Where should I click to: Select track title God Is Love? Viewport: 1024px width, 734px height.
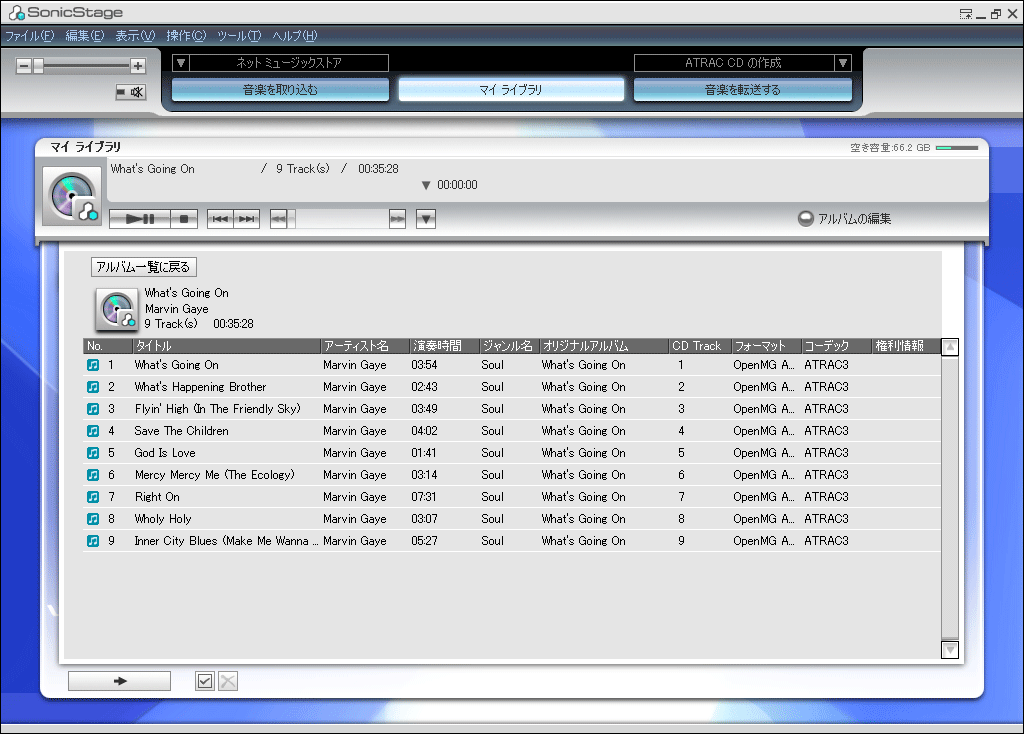165,453
